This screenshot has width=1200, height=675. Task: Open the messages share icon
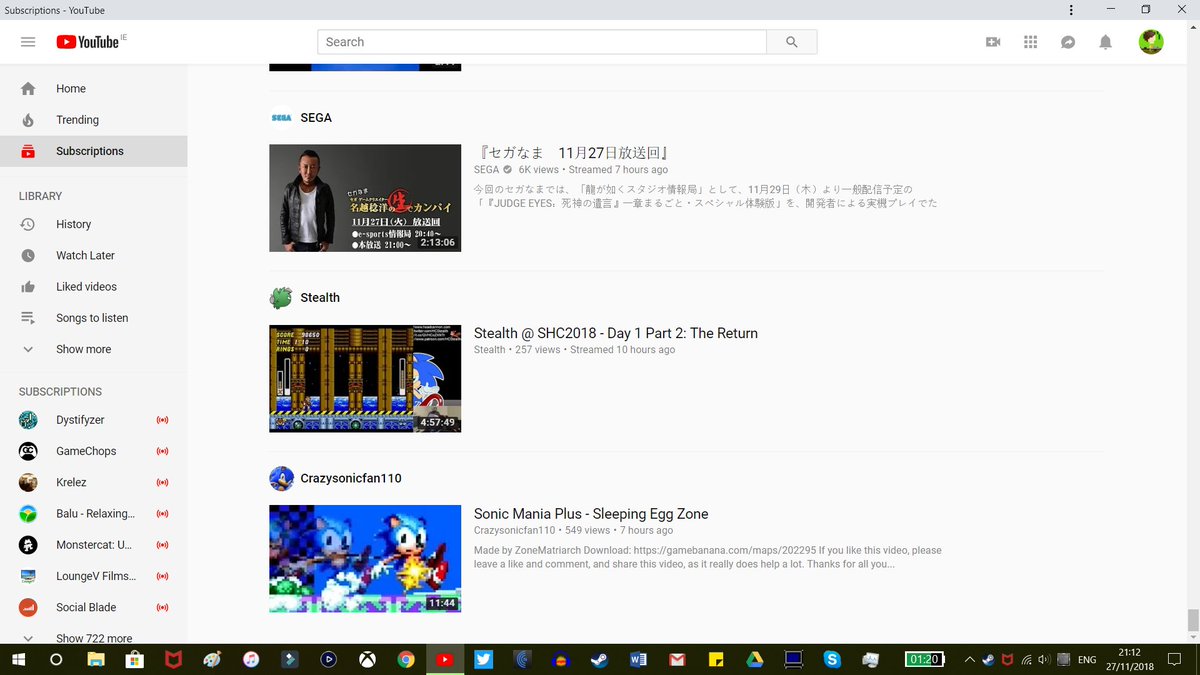(1068, 42)
